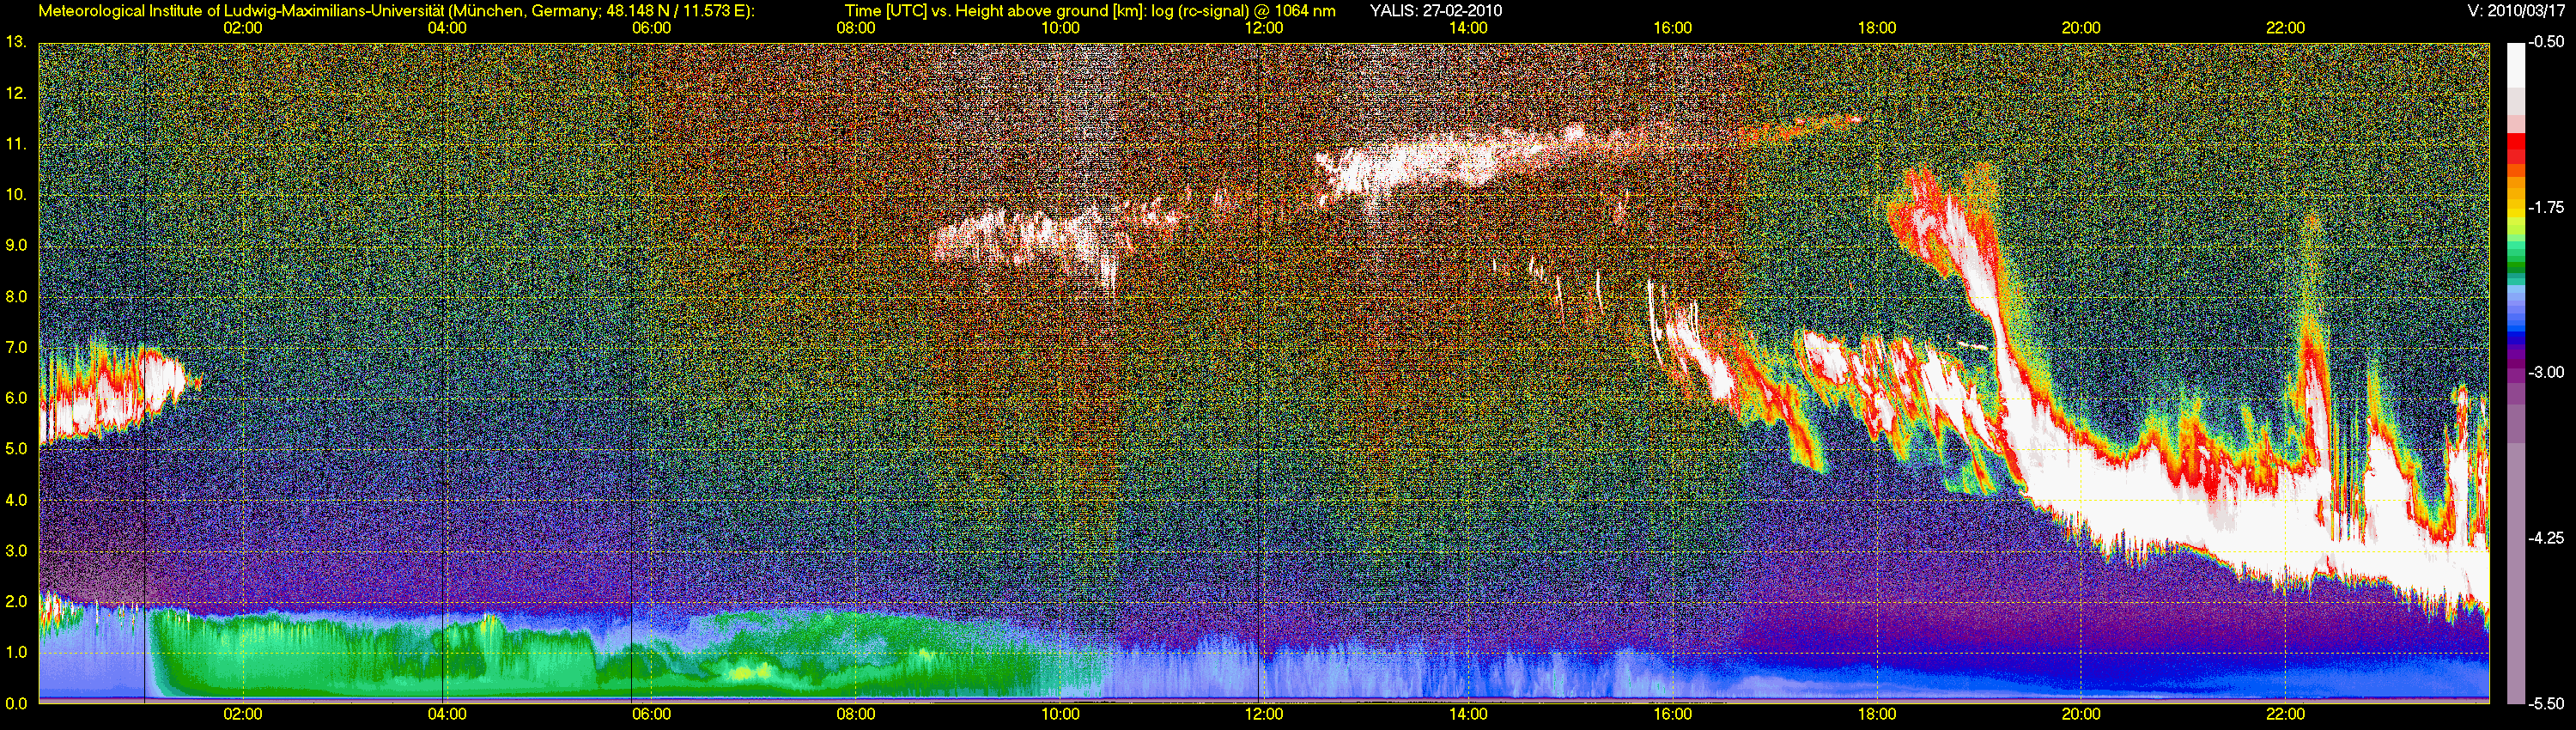This screenshot has height=730, width=2576.
Task: Click the '4.0' height axis label
Action: pos(15,500)
